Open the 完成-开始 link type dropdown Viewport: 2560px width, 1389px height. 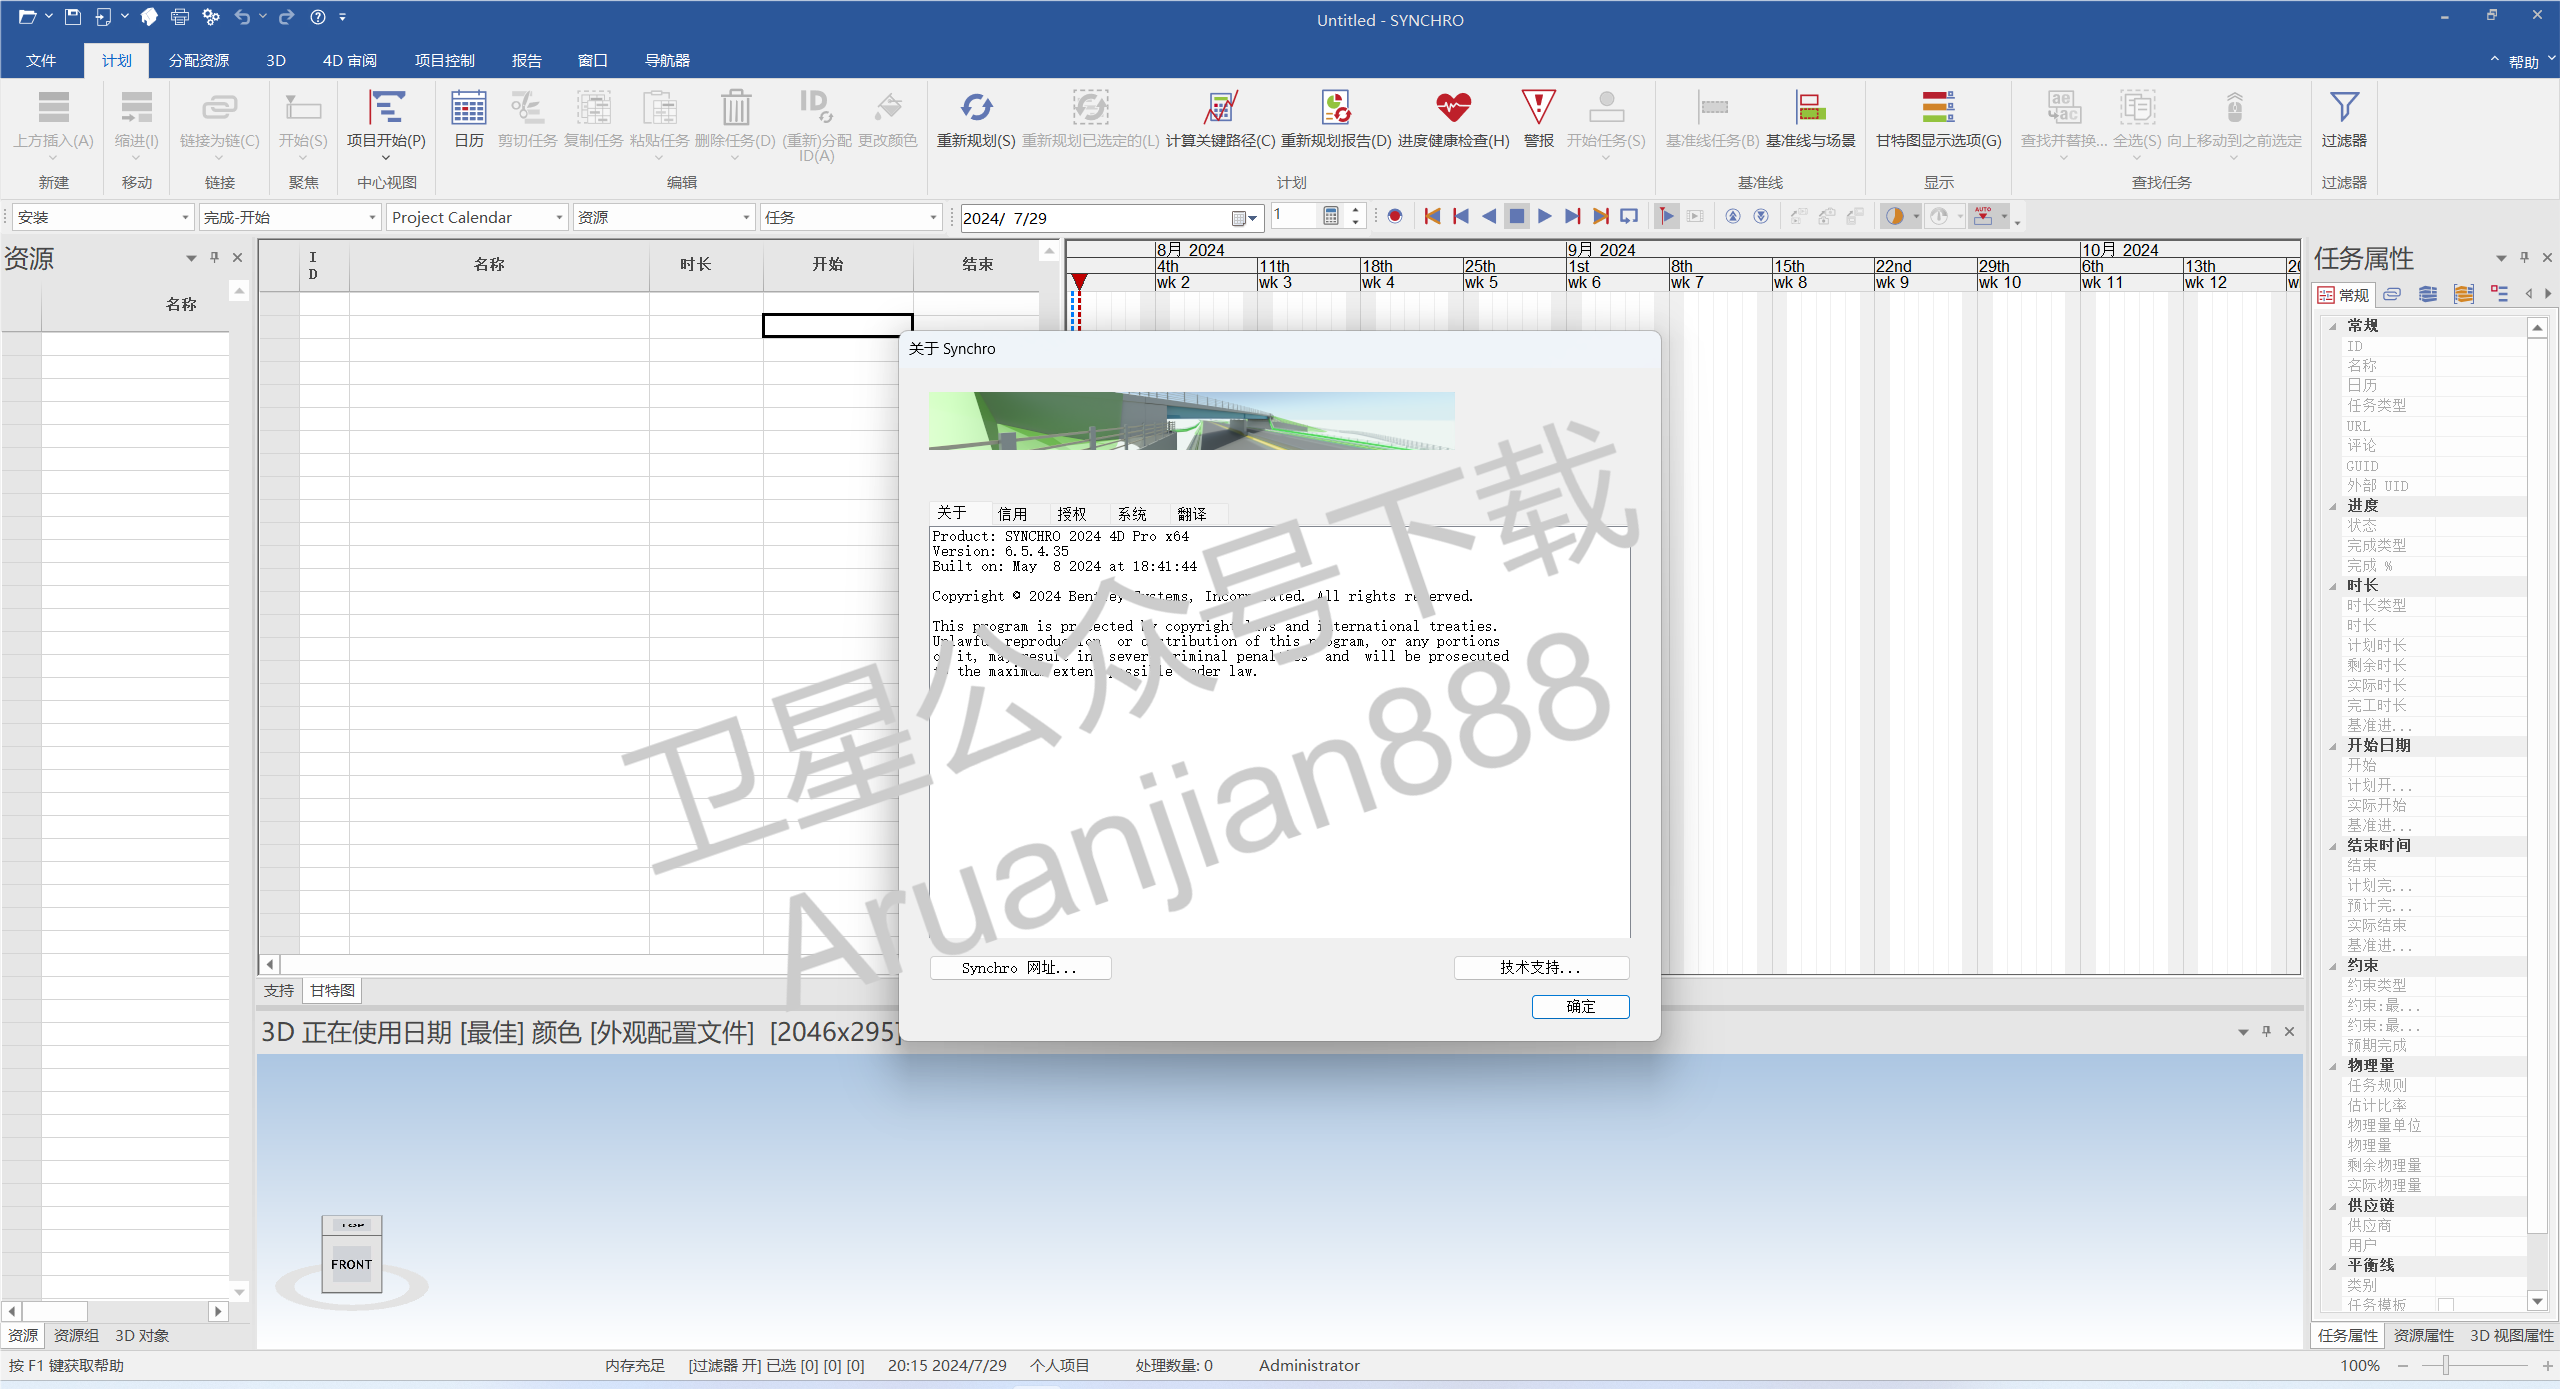[x=372, y=218]
